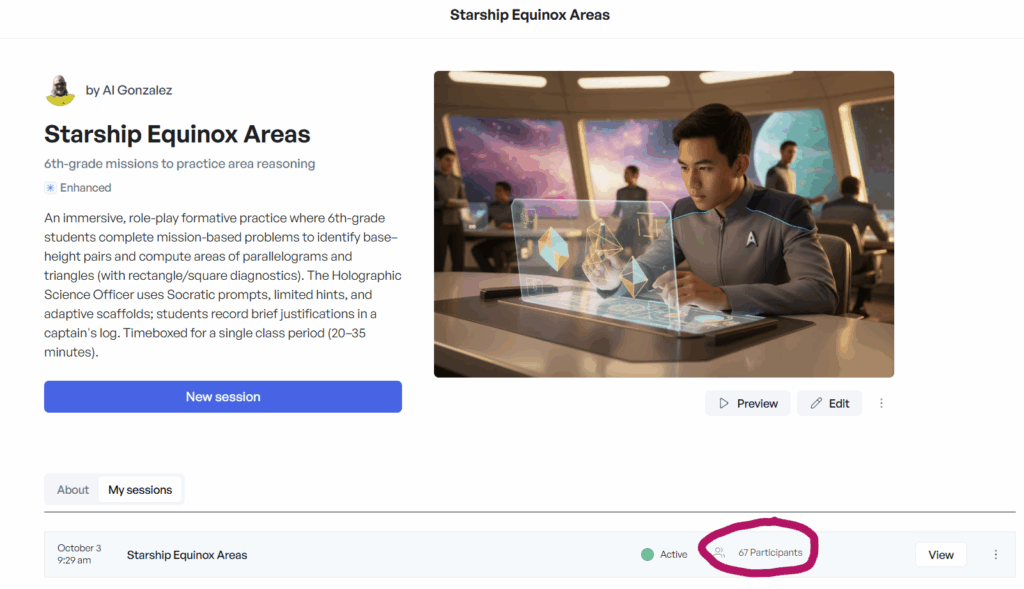
Task: Click the starship cover image
Action: 663,224
